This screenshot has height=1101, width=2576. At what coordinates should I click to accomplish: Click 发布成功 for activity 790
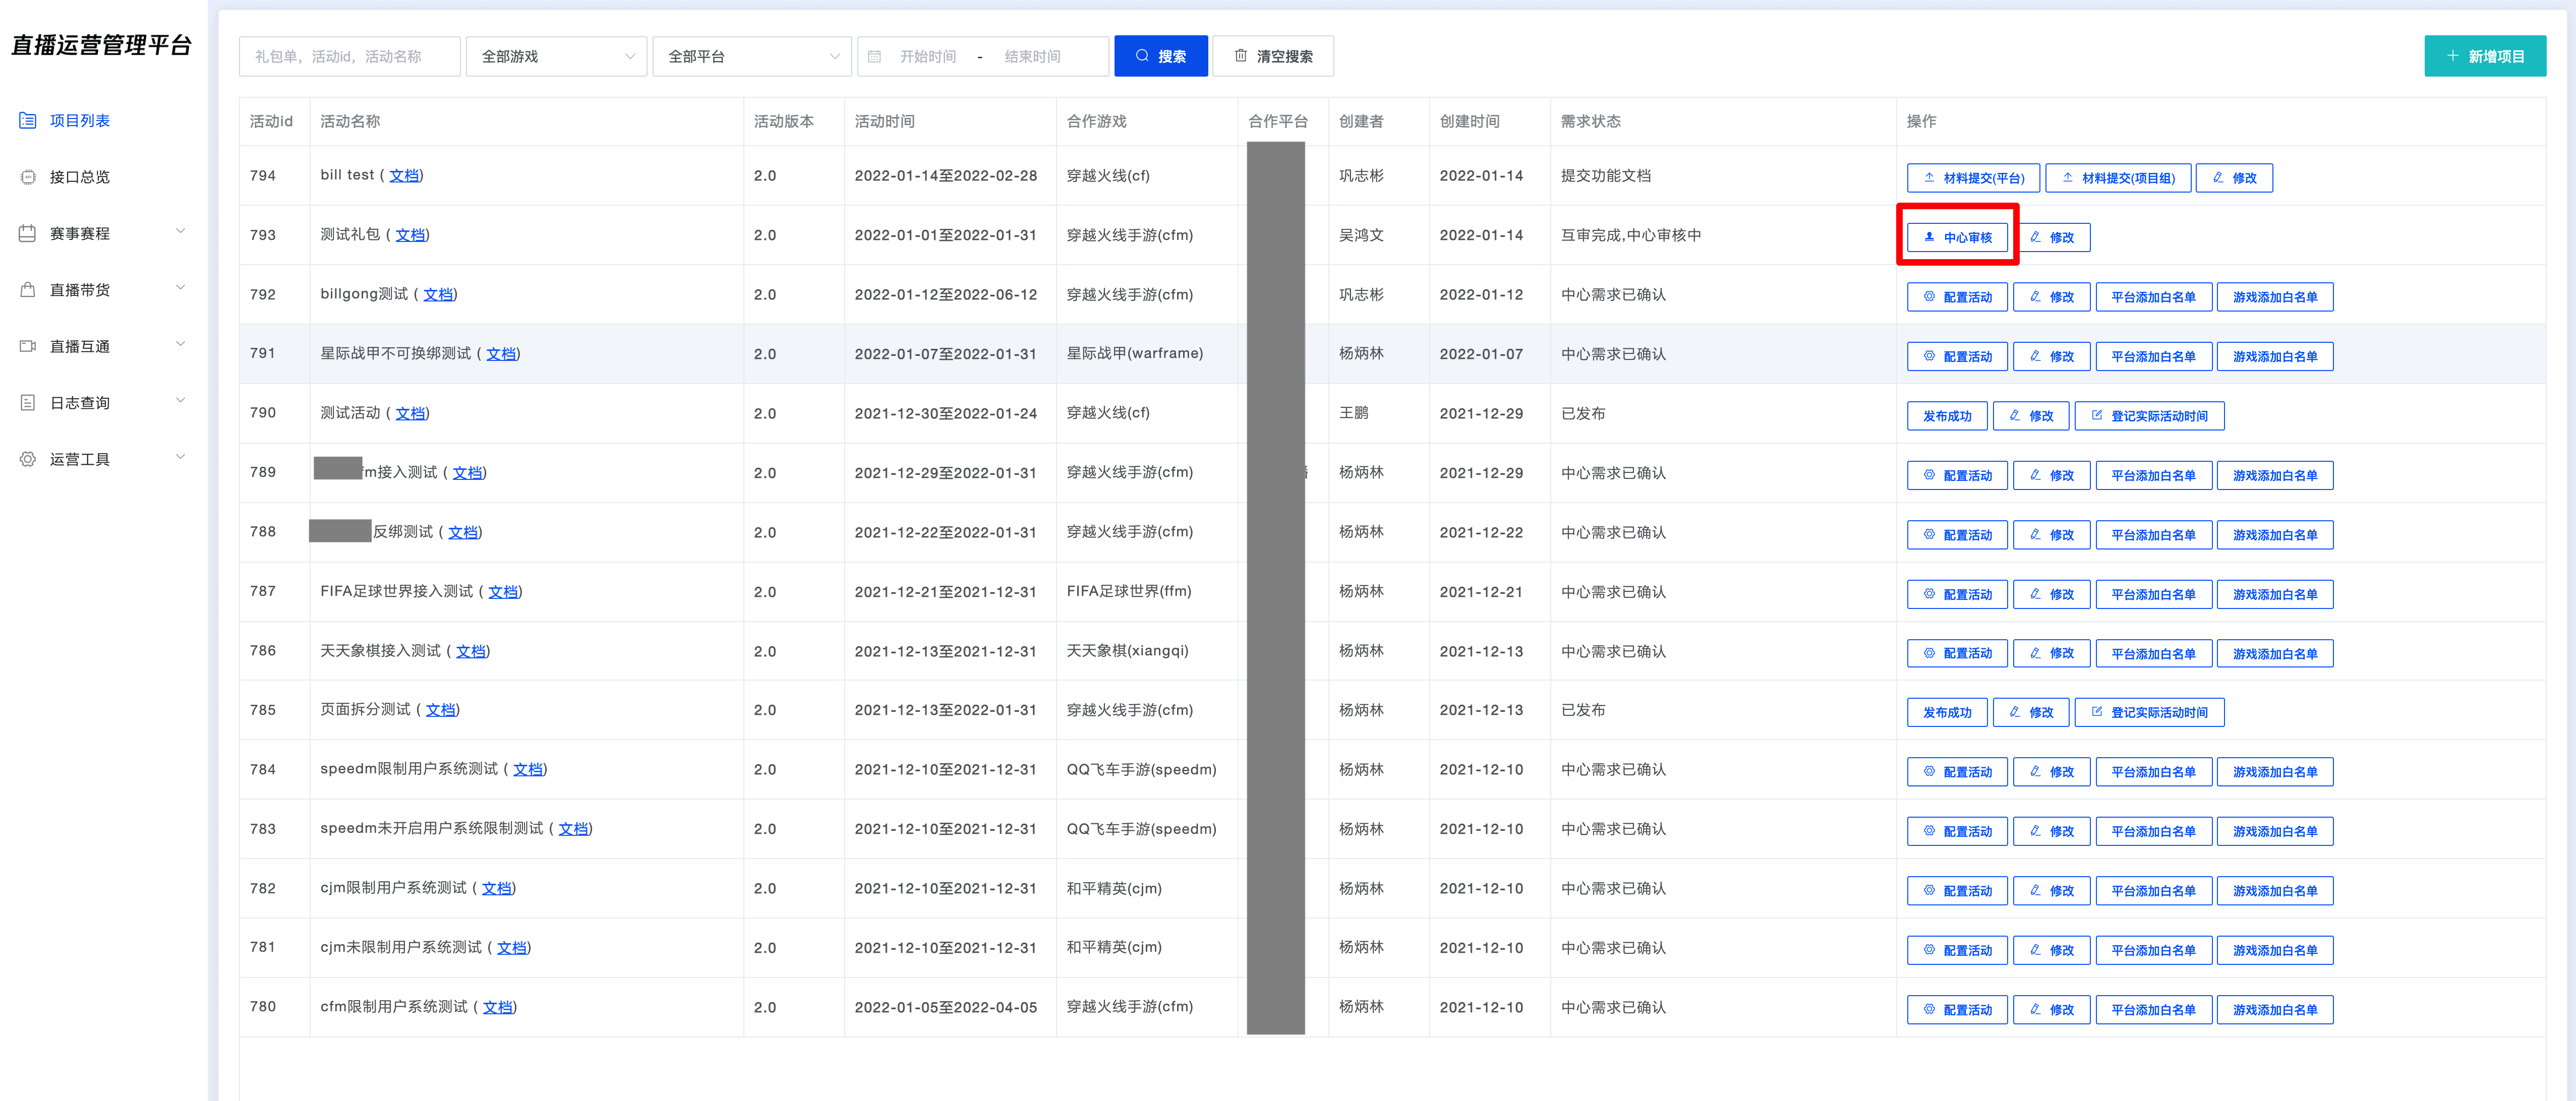1947,416
